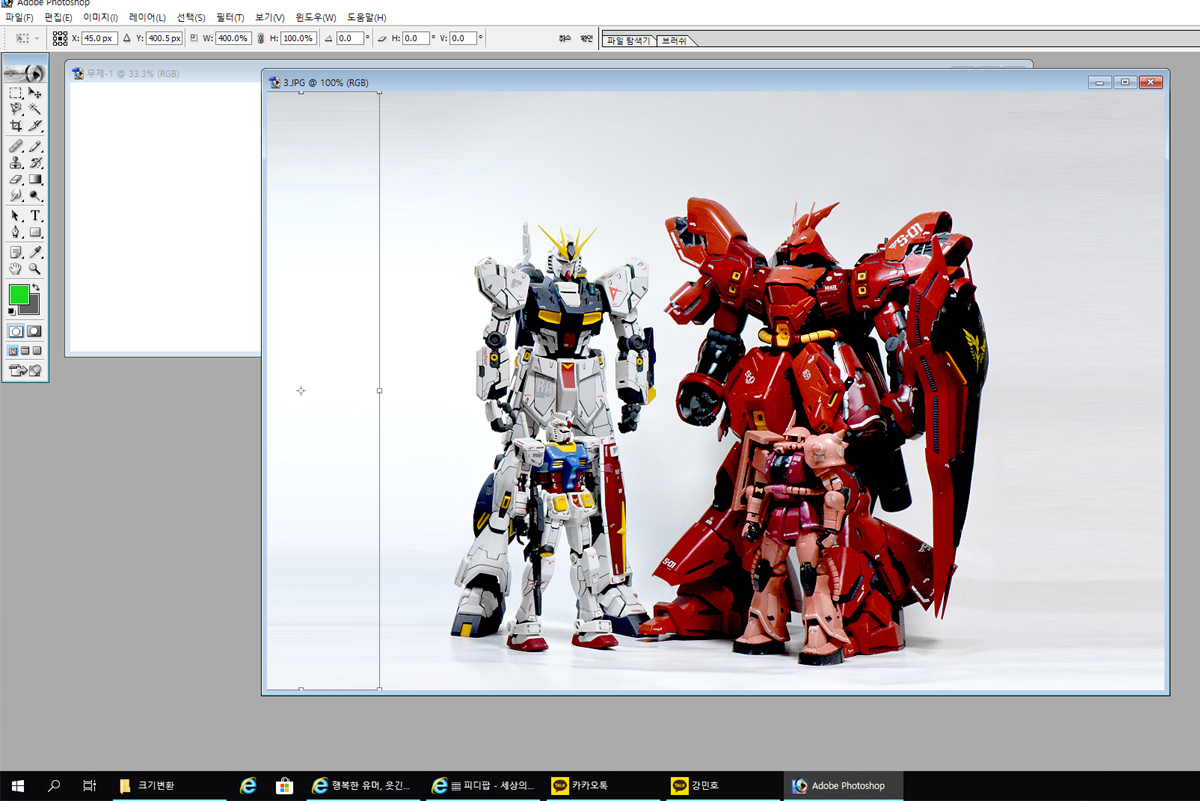The image size is (1200, 801).
Task: Select the Slice tool
Action: pos(35,126)
